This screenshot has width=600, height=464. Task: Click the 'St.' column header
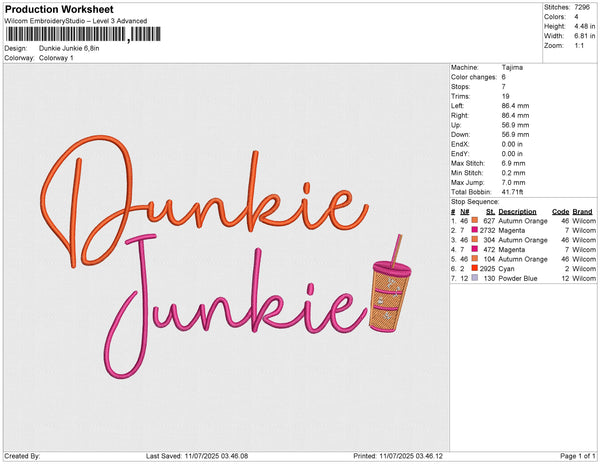click(x=491, y=212)
